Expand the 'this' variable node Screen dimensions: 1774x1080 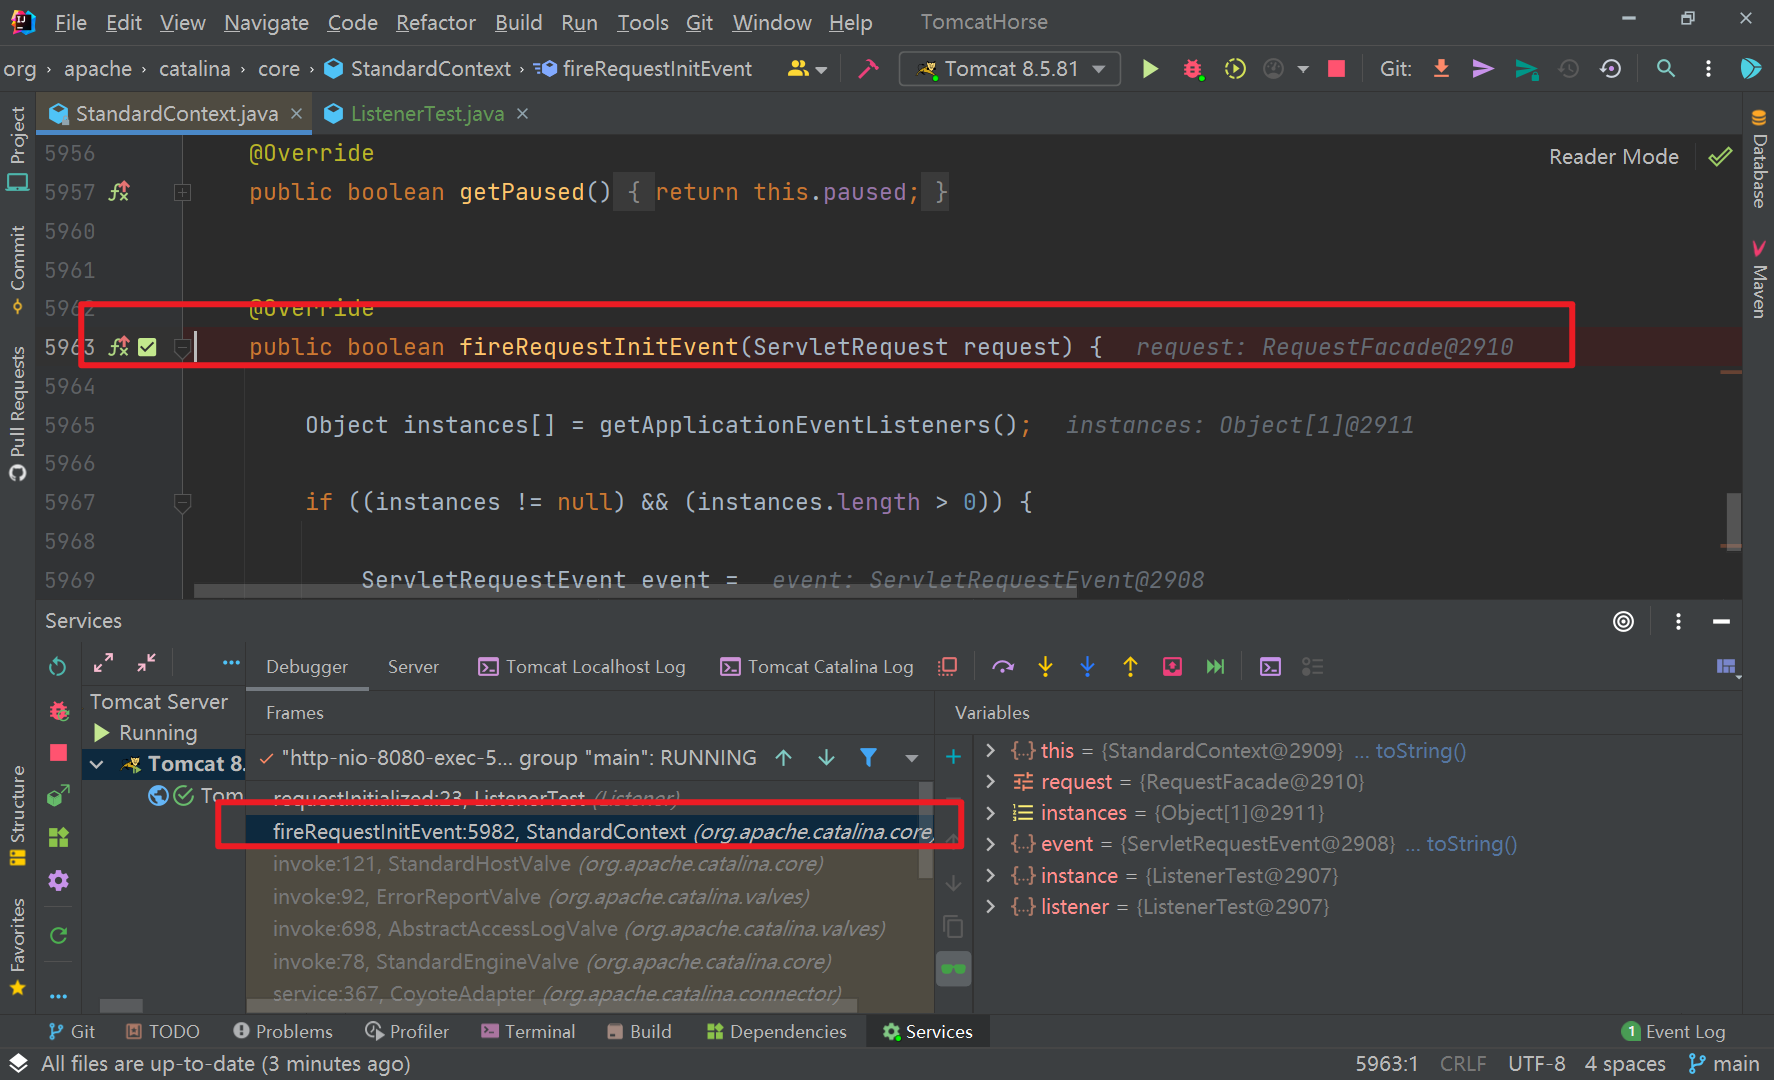990,750
